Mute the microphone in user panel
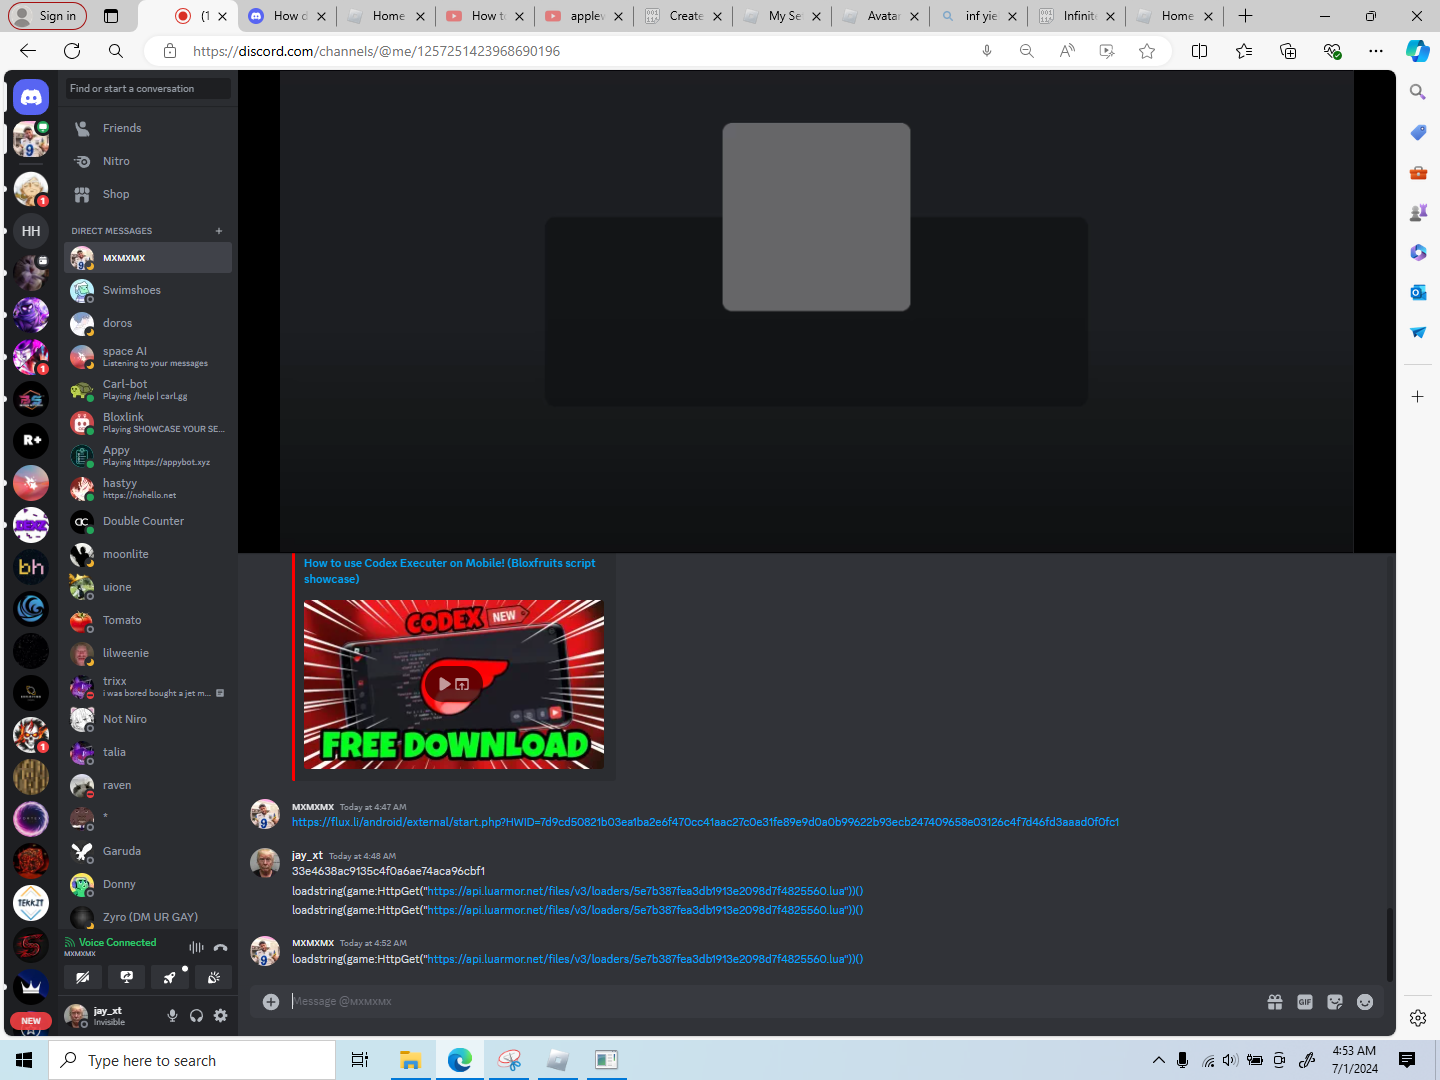Viewport: 1440px width, 1080px height. 172,1016
